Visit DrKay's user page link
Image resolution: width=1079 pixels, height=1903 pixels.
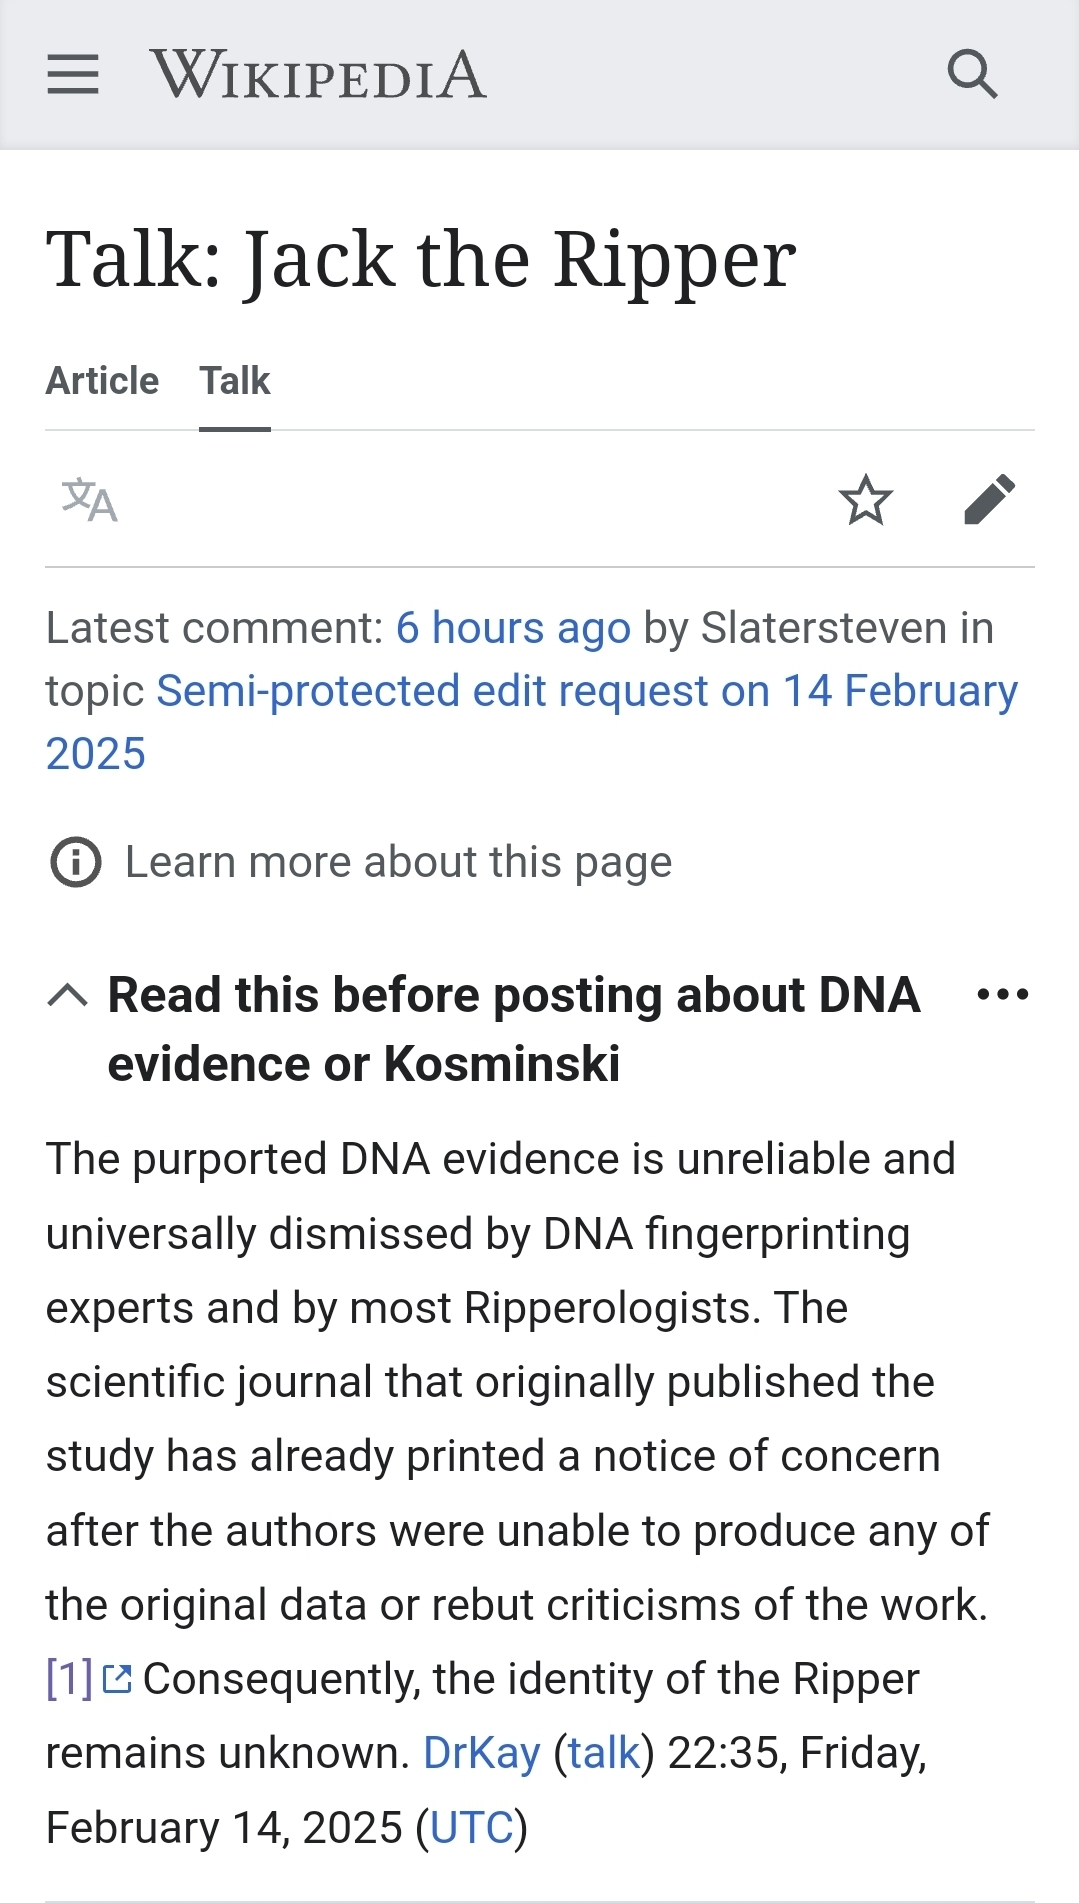(481, 1753)
